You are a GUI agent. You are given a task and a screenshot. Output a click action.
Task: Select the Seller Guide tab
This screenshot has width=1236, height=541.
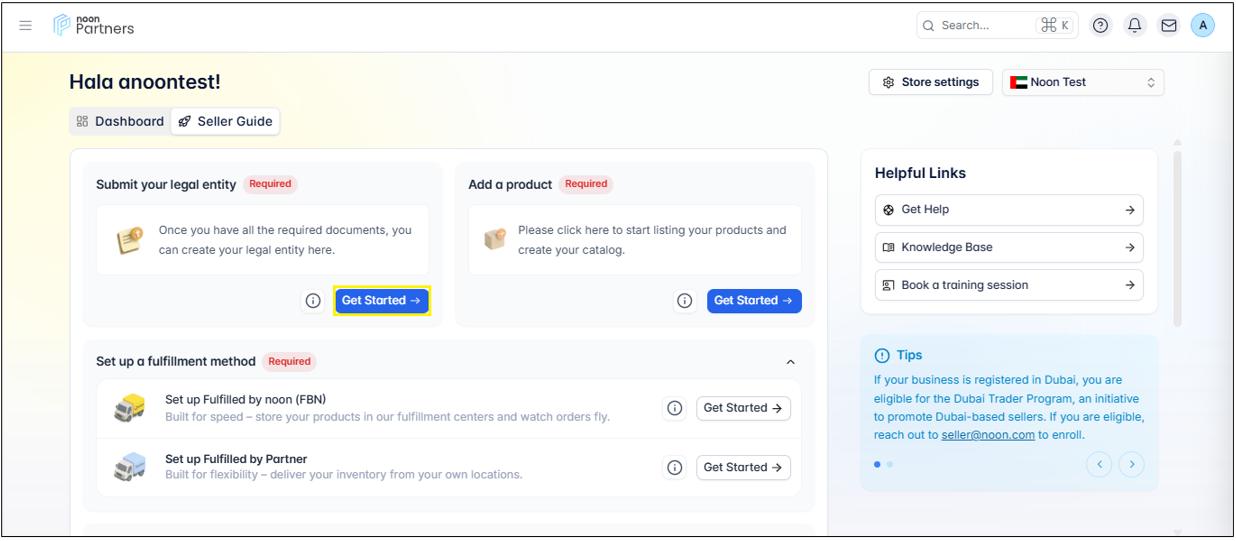coord(225,121)
